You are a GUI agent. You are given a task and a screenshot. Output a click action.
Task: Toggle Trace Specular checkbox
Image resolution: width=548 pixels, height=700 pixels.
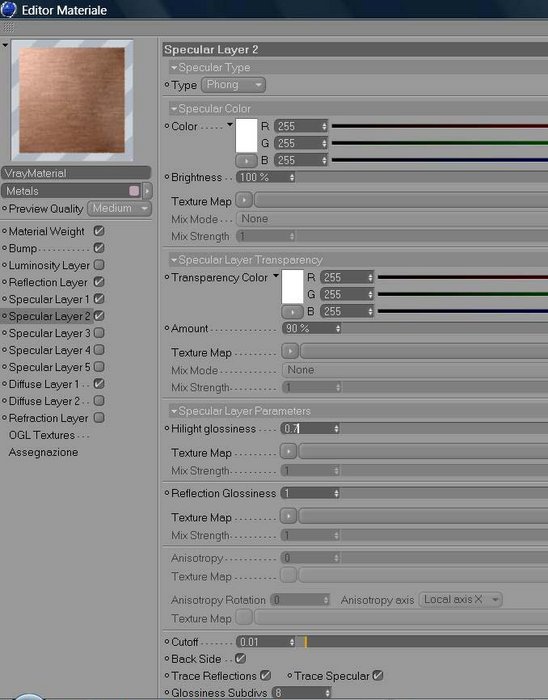378,675
